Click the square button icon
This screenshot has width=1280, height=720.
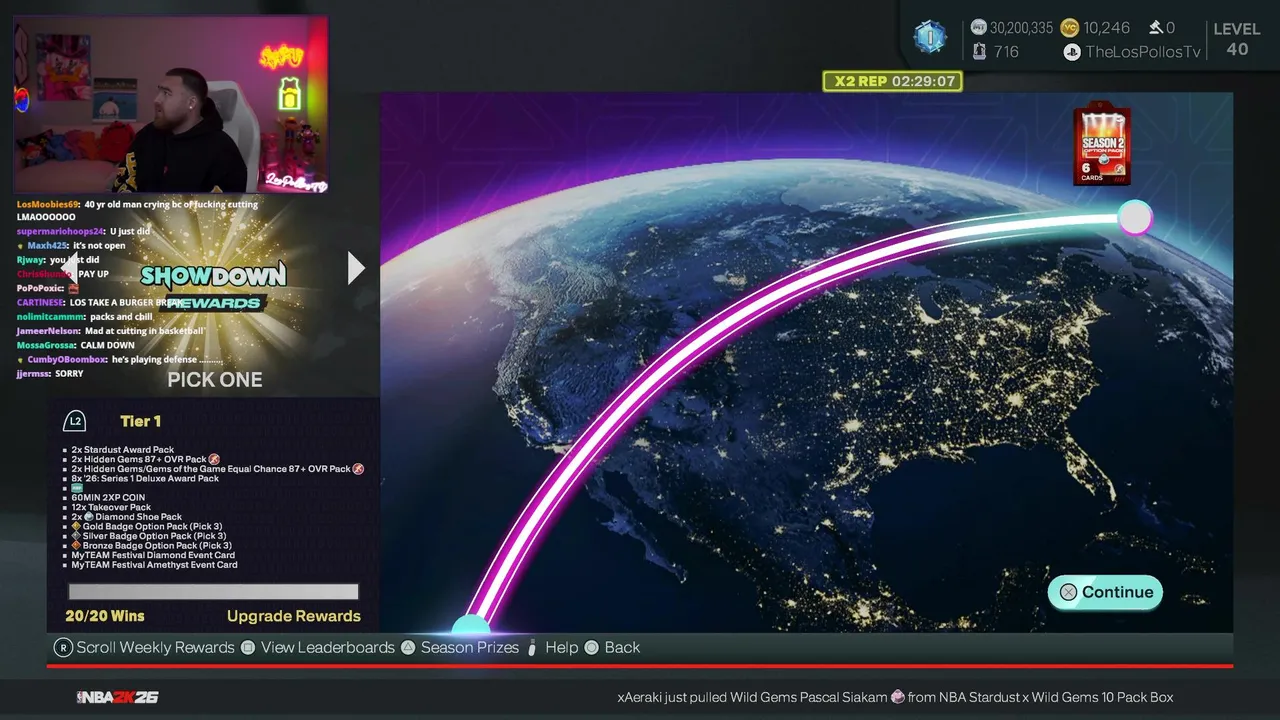click(x=248, y=647)
